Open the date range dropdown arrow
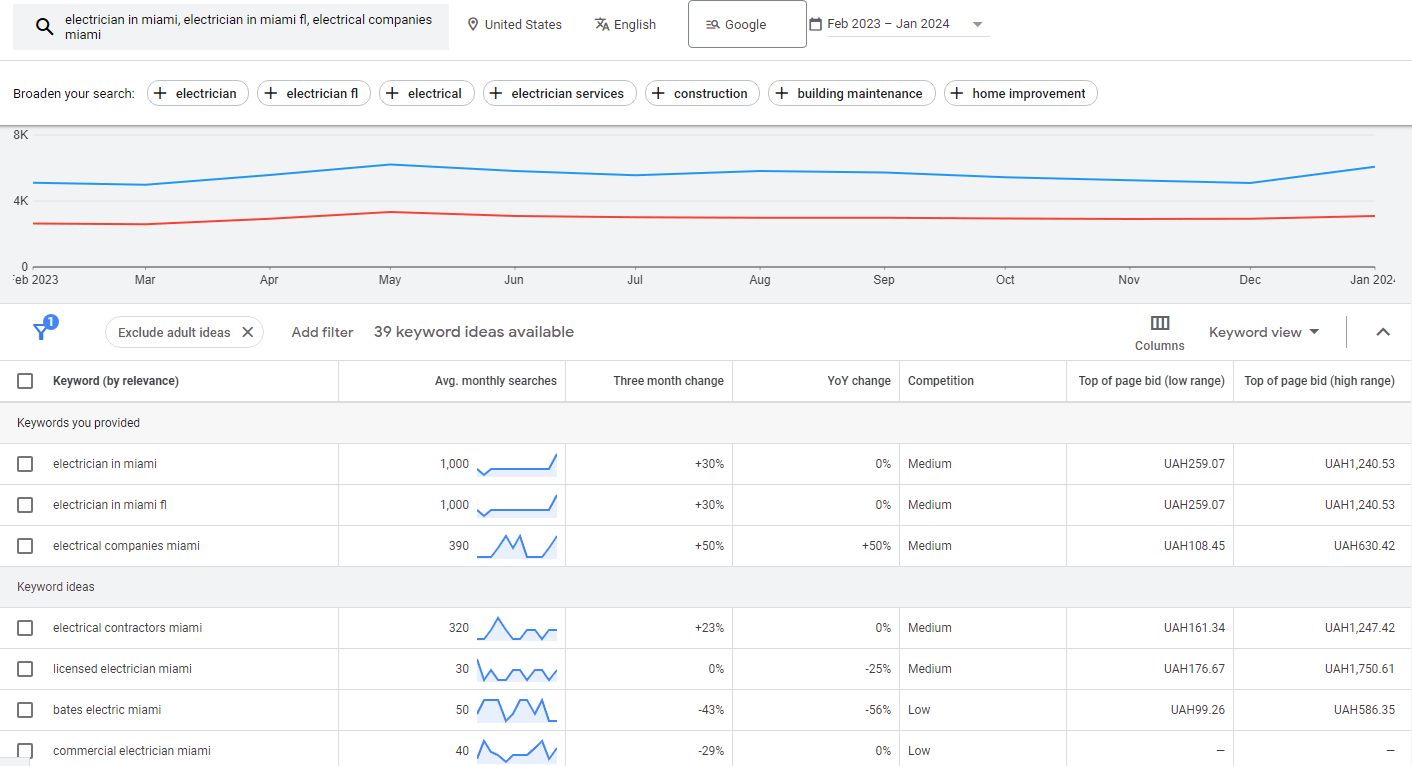Image resolution: width=1412 pixels, height=766 pixels. [x=977, y=24]
